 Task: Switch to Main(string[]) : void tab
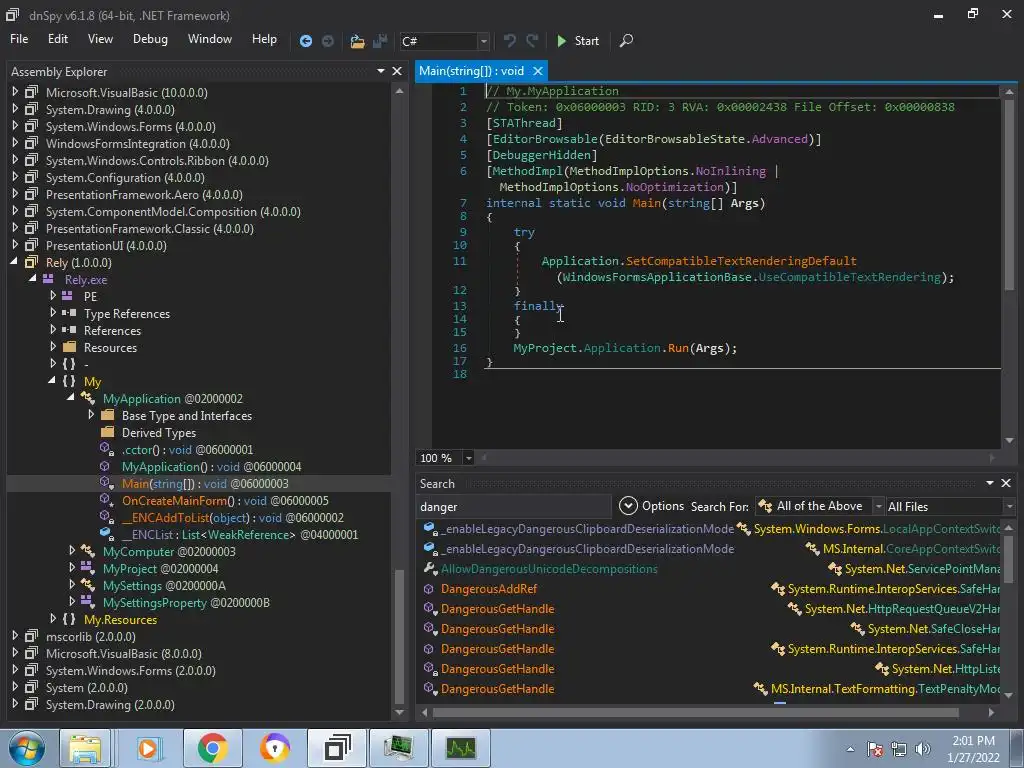472,71
